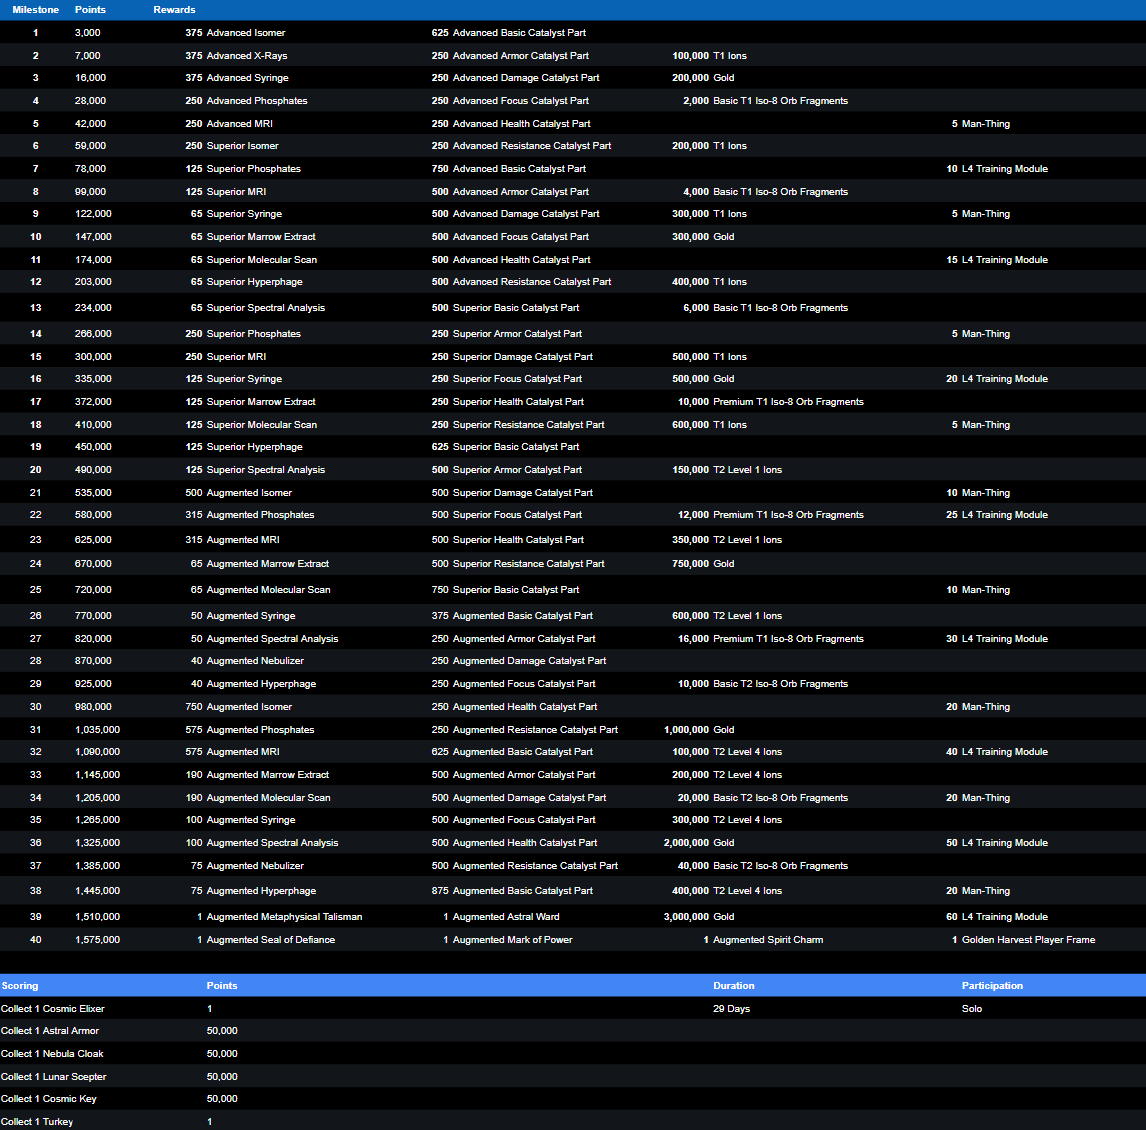The height and width of the screenshot is (1130, 1146).
Task: Select the Golden Harvest Player Frame reward
Action: pyautogui.click(x=1028, y=940)
